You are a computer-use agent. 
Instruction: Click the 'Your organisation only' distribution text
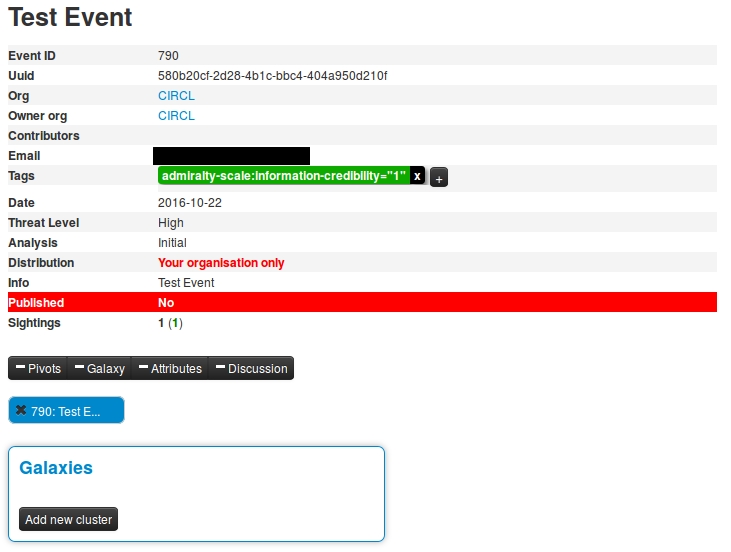pyautogui.click(x=221, y=263)
